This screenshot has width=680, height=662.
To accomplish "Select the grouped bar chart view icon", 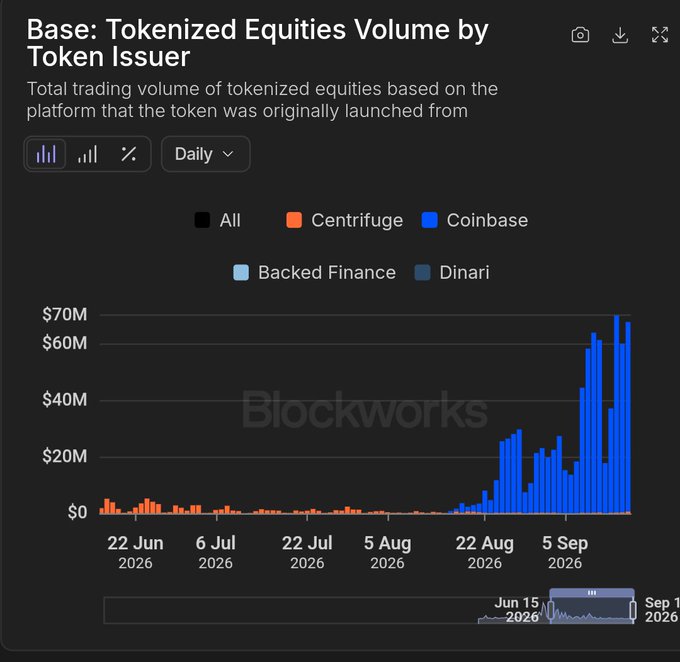I will tap(46, 154).
